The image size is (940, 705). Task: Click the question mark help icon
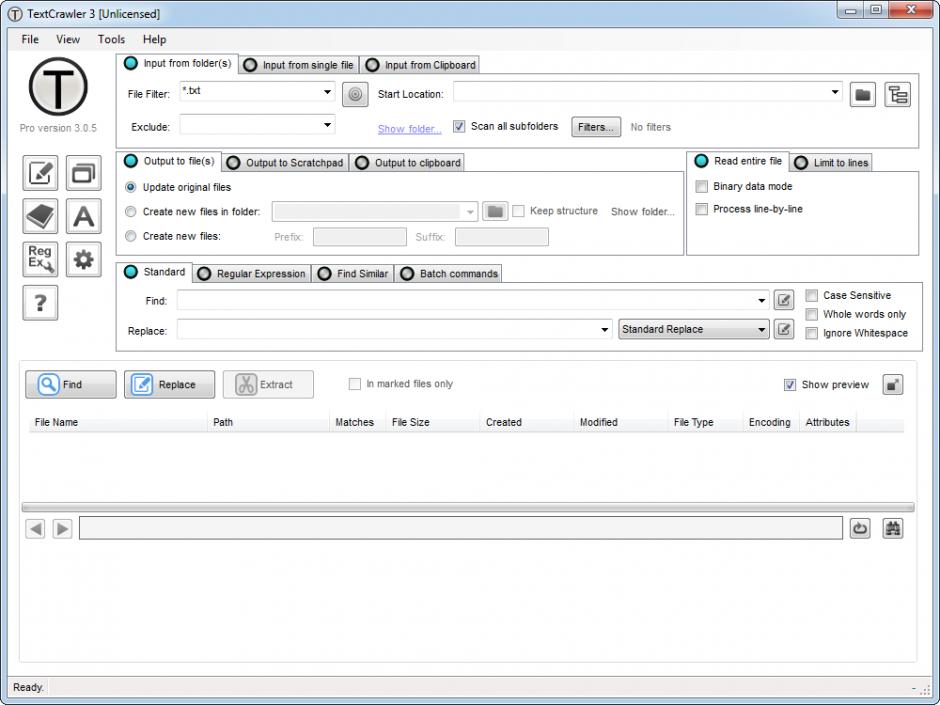(x=40, y=303)
